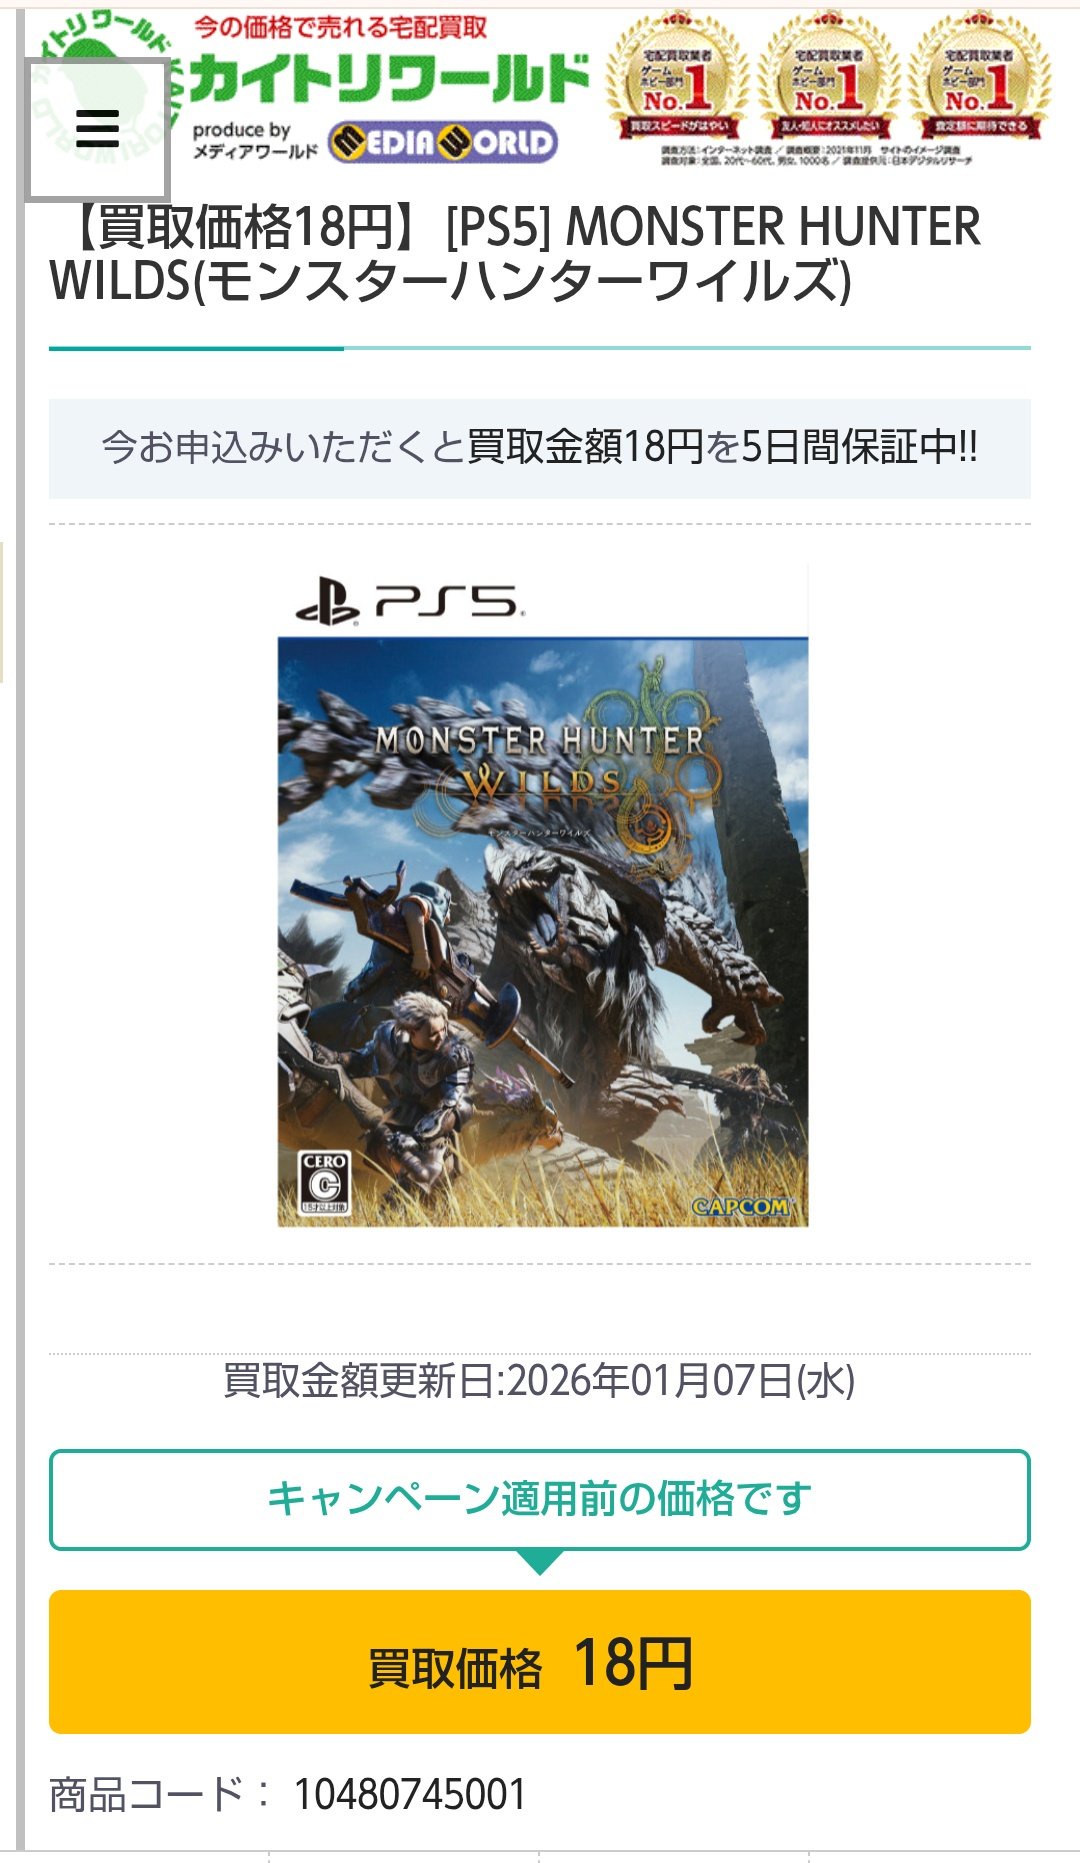The image size is (1080, 1863).
Task: Tap キャンペーン適用前の価格です box
Action: (x=540, y=1499)
